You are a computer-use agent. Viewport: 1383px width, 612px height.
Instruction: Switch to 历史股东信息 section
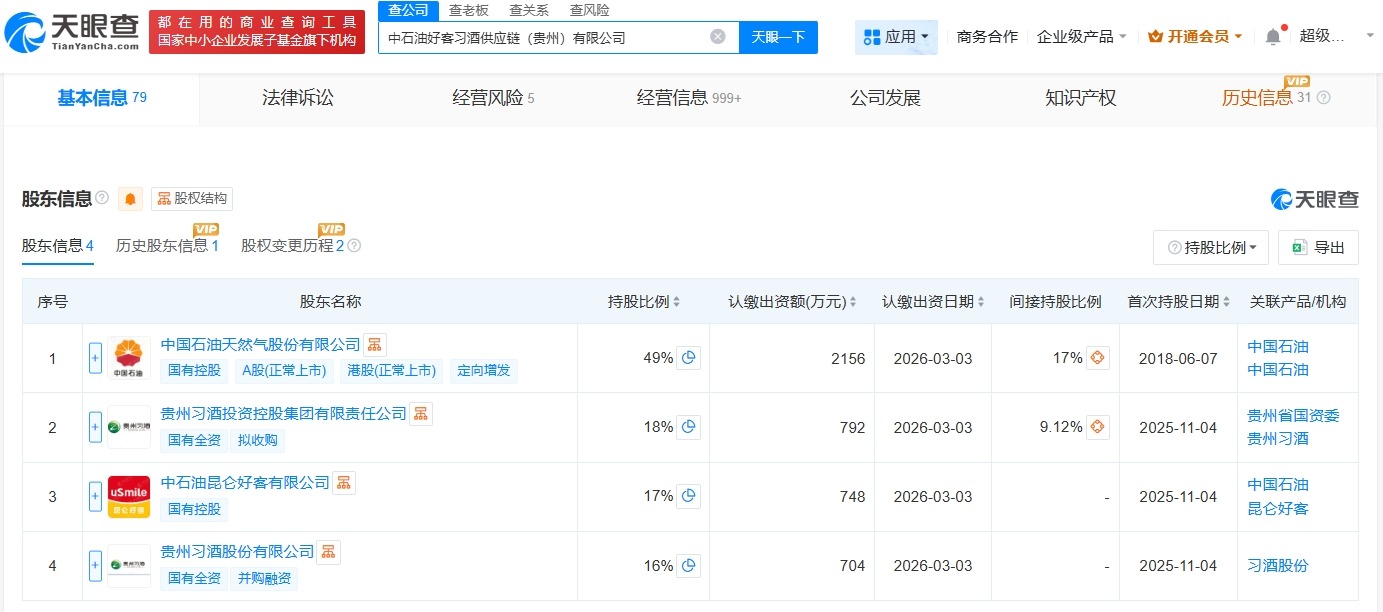coord(160,243)
